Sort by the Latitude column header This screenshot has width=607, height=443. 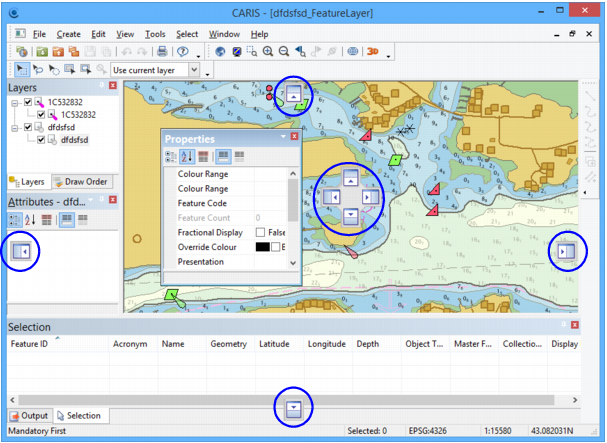(274, 344)
